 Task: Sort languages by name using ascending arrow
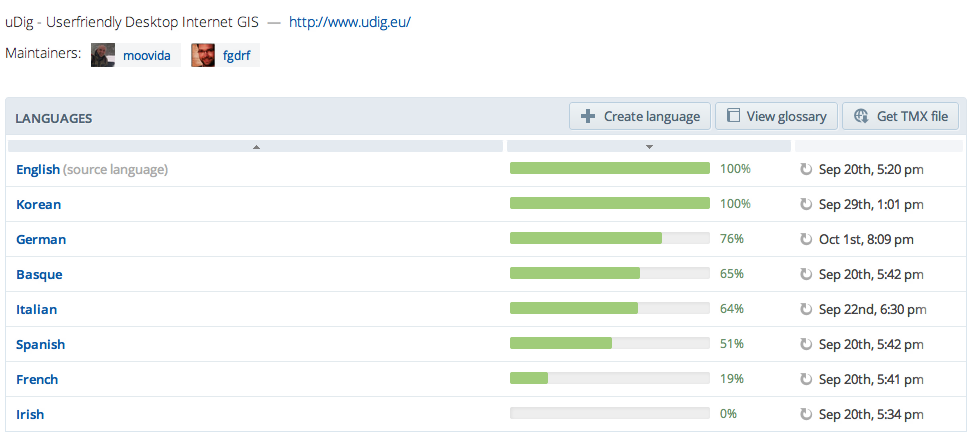(256, 146)
